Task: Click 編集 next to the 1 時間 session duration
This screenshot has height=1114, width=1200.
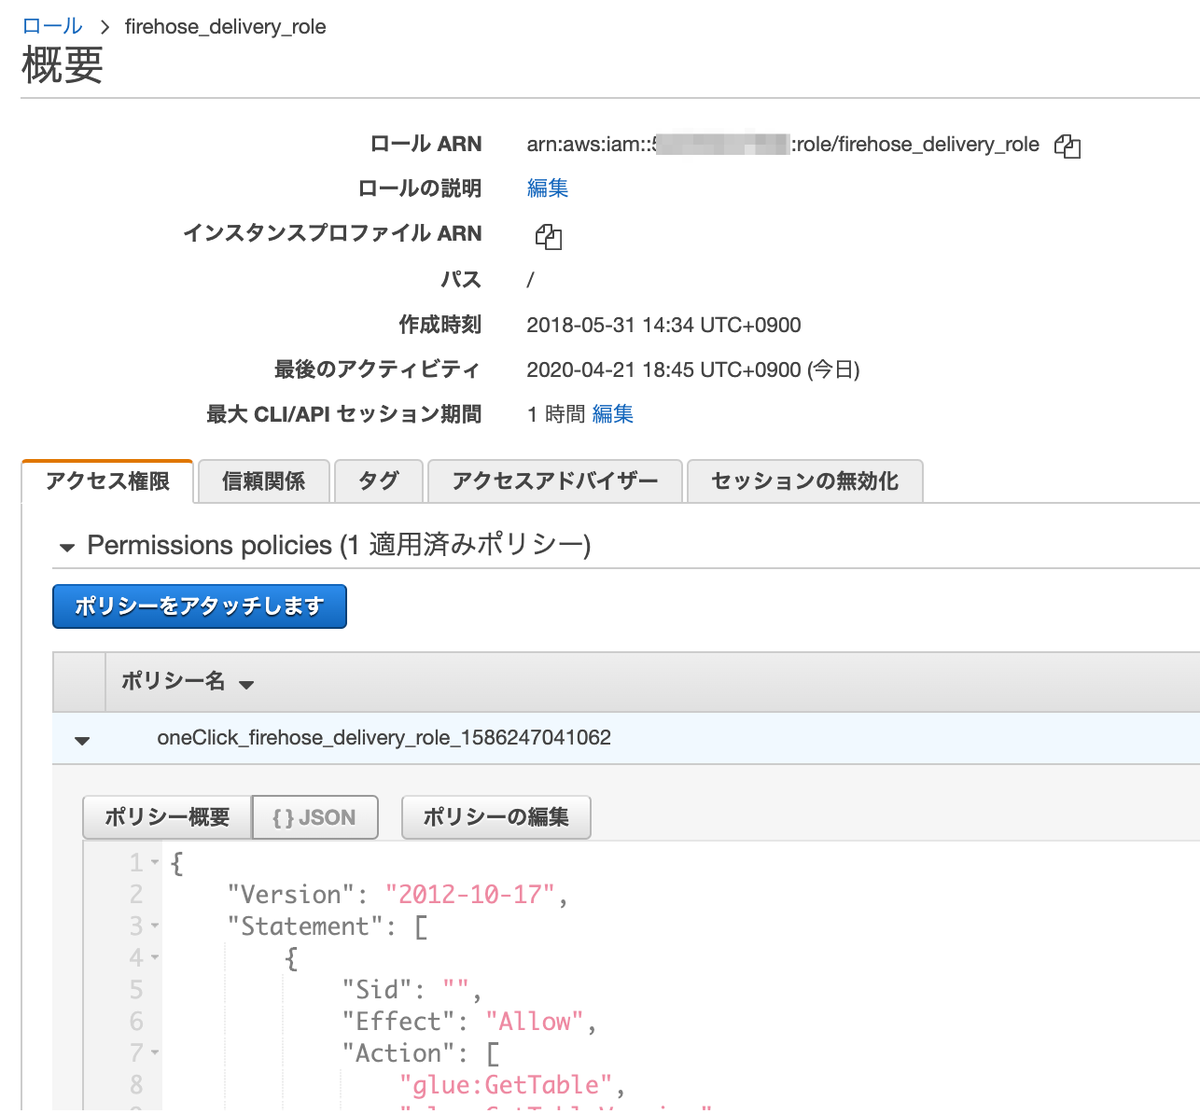Action: coord(612,414)
